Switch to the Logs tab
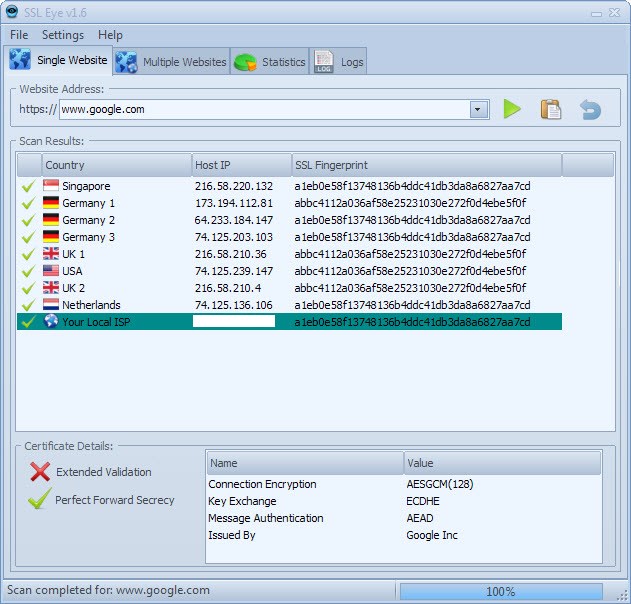The image size is (631, 604). click(338, 62)
